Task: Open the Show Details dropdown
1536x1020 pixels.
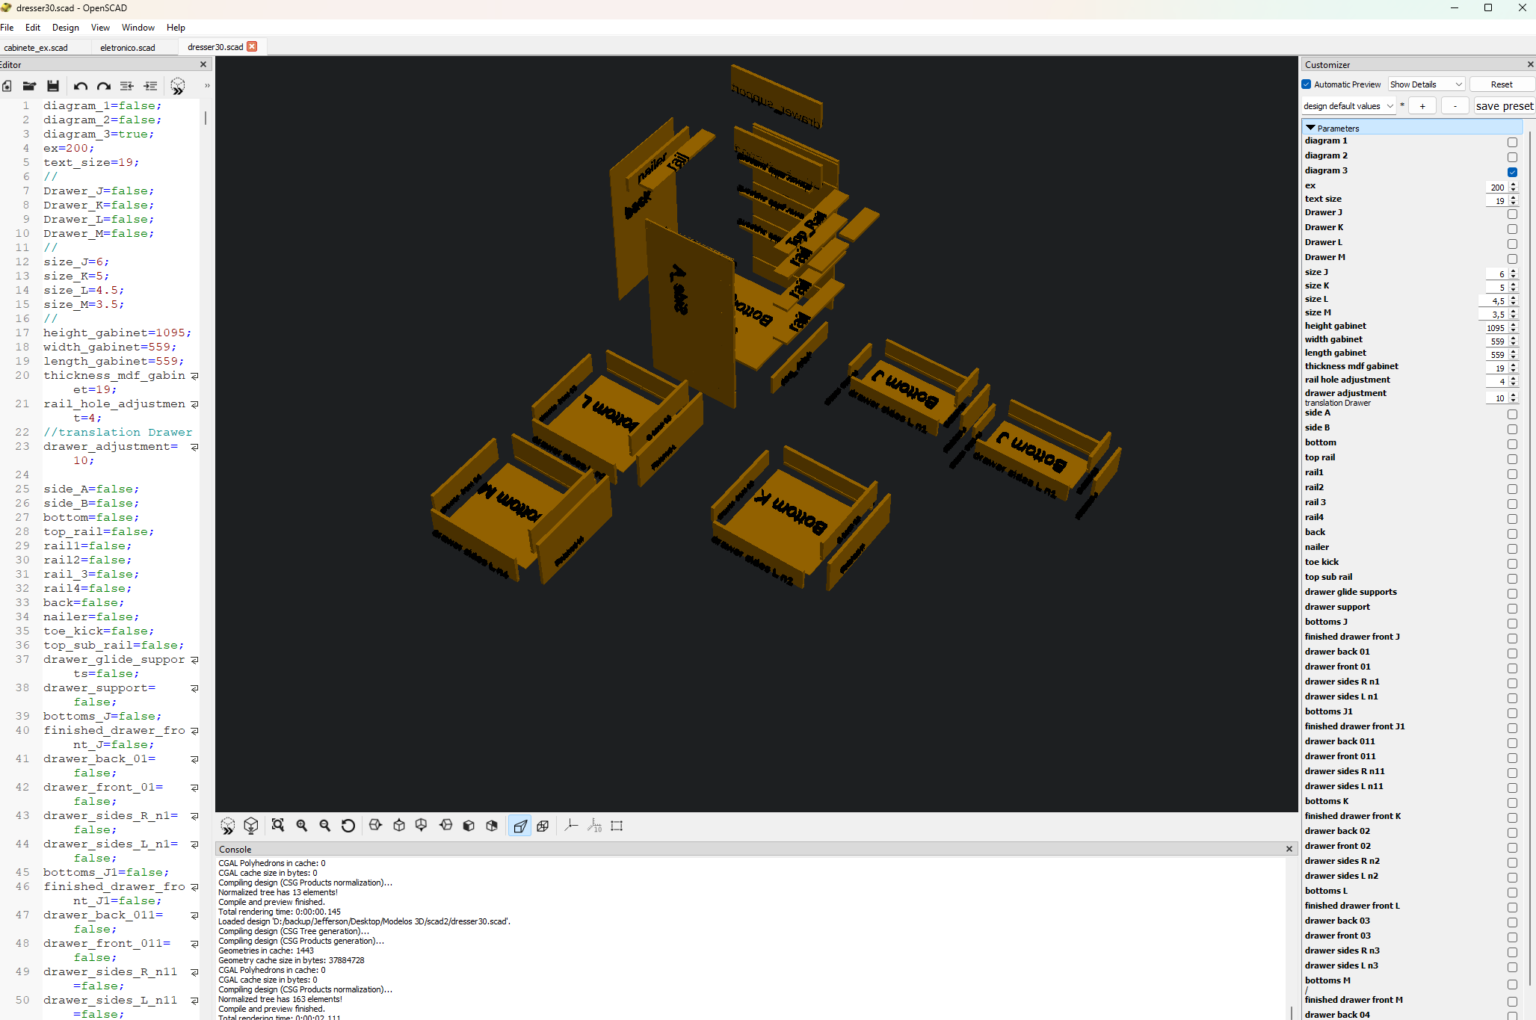Action: coord(1426,84)
